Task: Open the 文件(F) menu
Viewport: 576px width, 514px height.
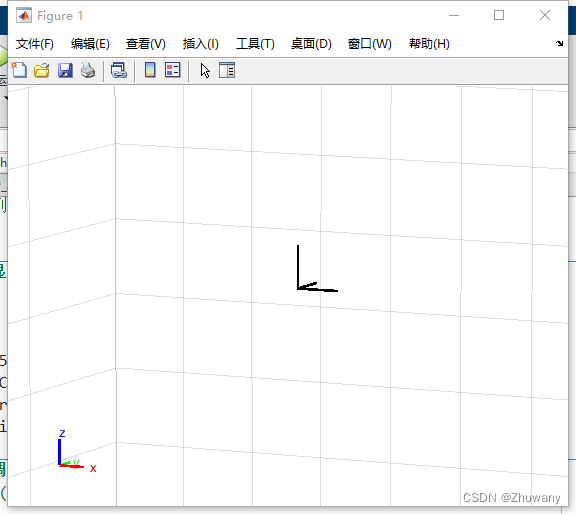Action: (x=35, y=44)
